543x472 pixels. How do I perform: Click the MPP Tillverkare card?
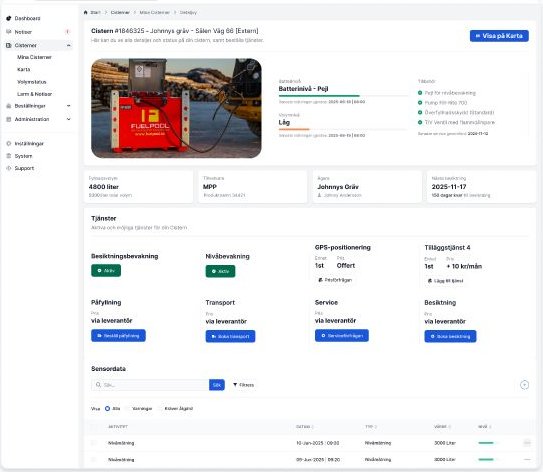pyautogui.click(x=253, y=187)
